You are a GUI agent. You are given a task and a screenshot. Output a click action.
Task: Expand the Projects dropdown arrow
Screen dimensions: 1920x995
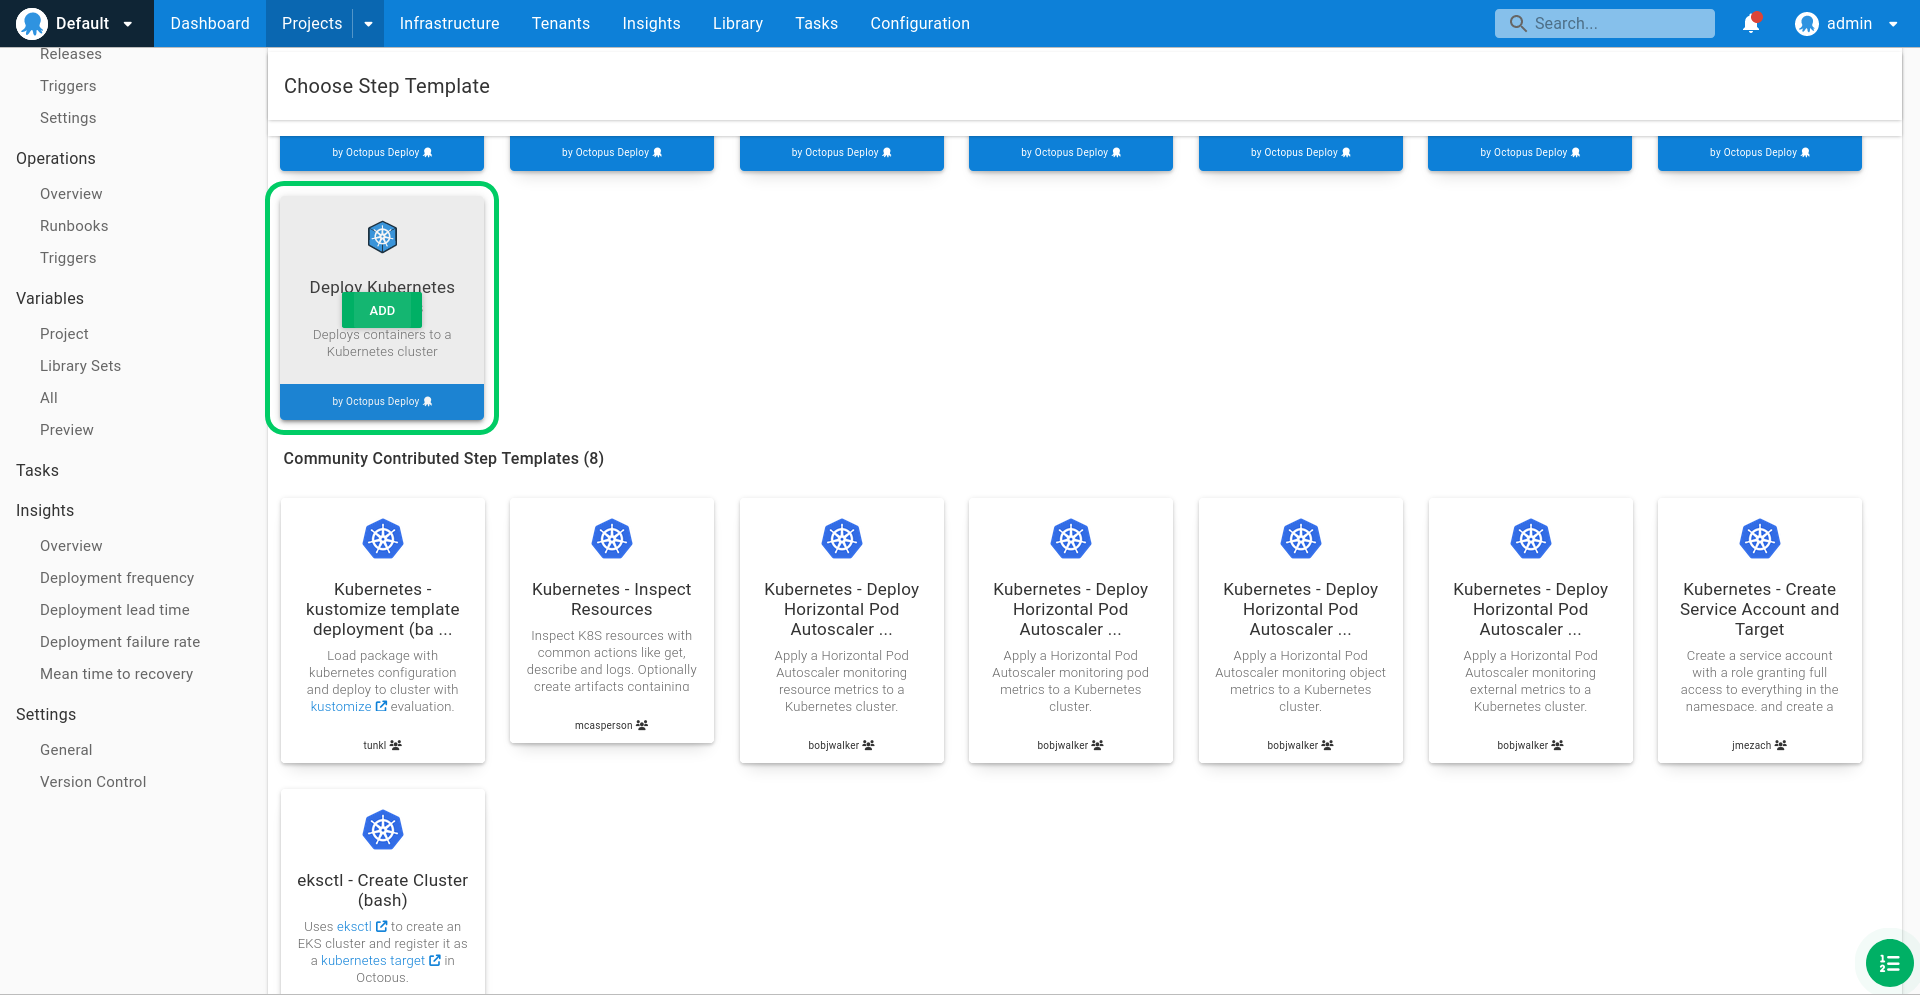(368, 23)
